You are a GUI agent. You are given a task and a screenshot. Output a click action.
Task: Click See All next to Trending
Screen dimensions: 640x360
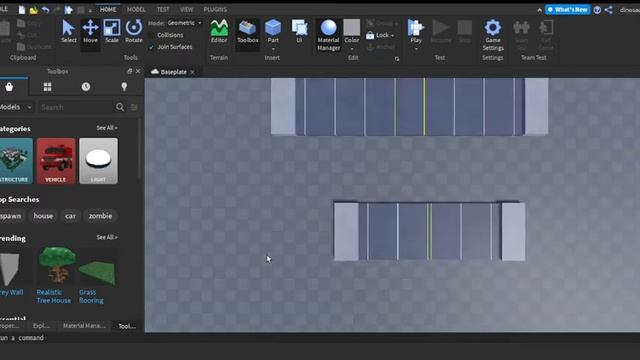click(107, 237)
